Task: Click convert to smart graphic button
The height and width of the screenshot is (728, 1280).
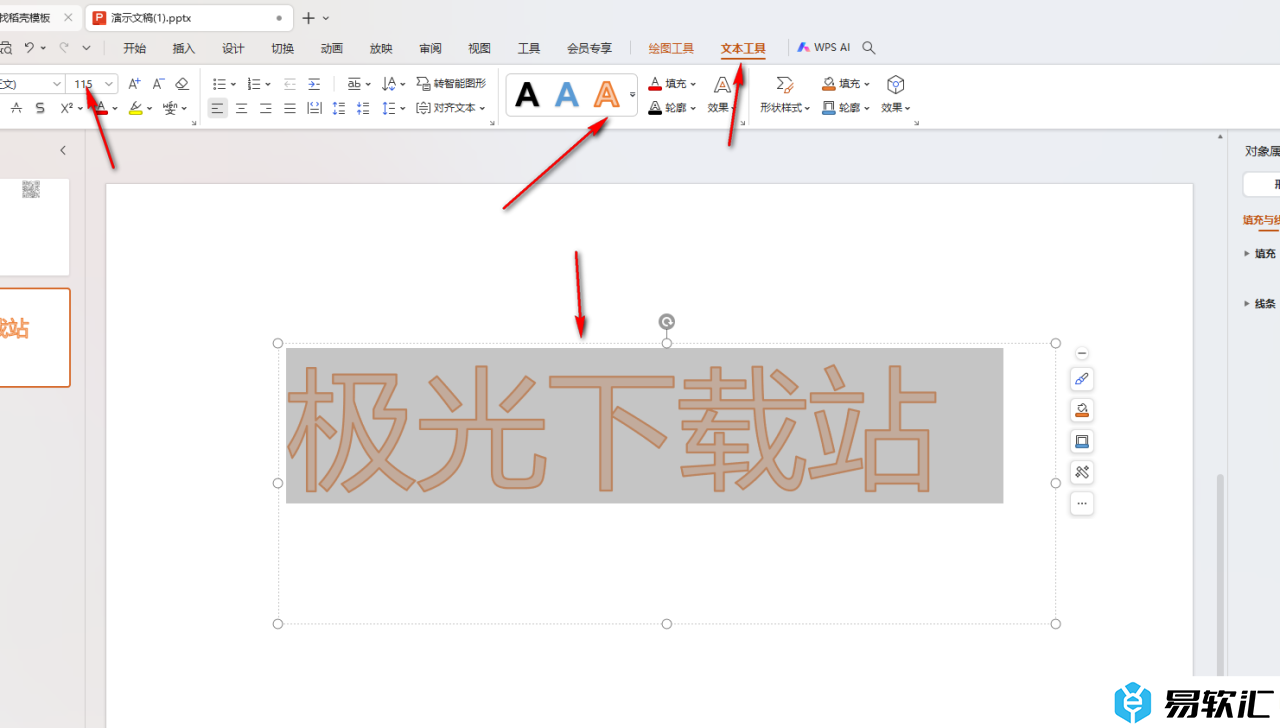Action: pos(451,84)
